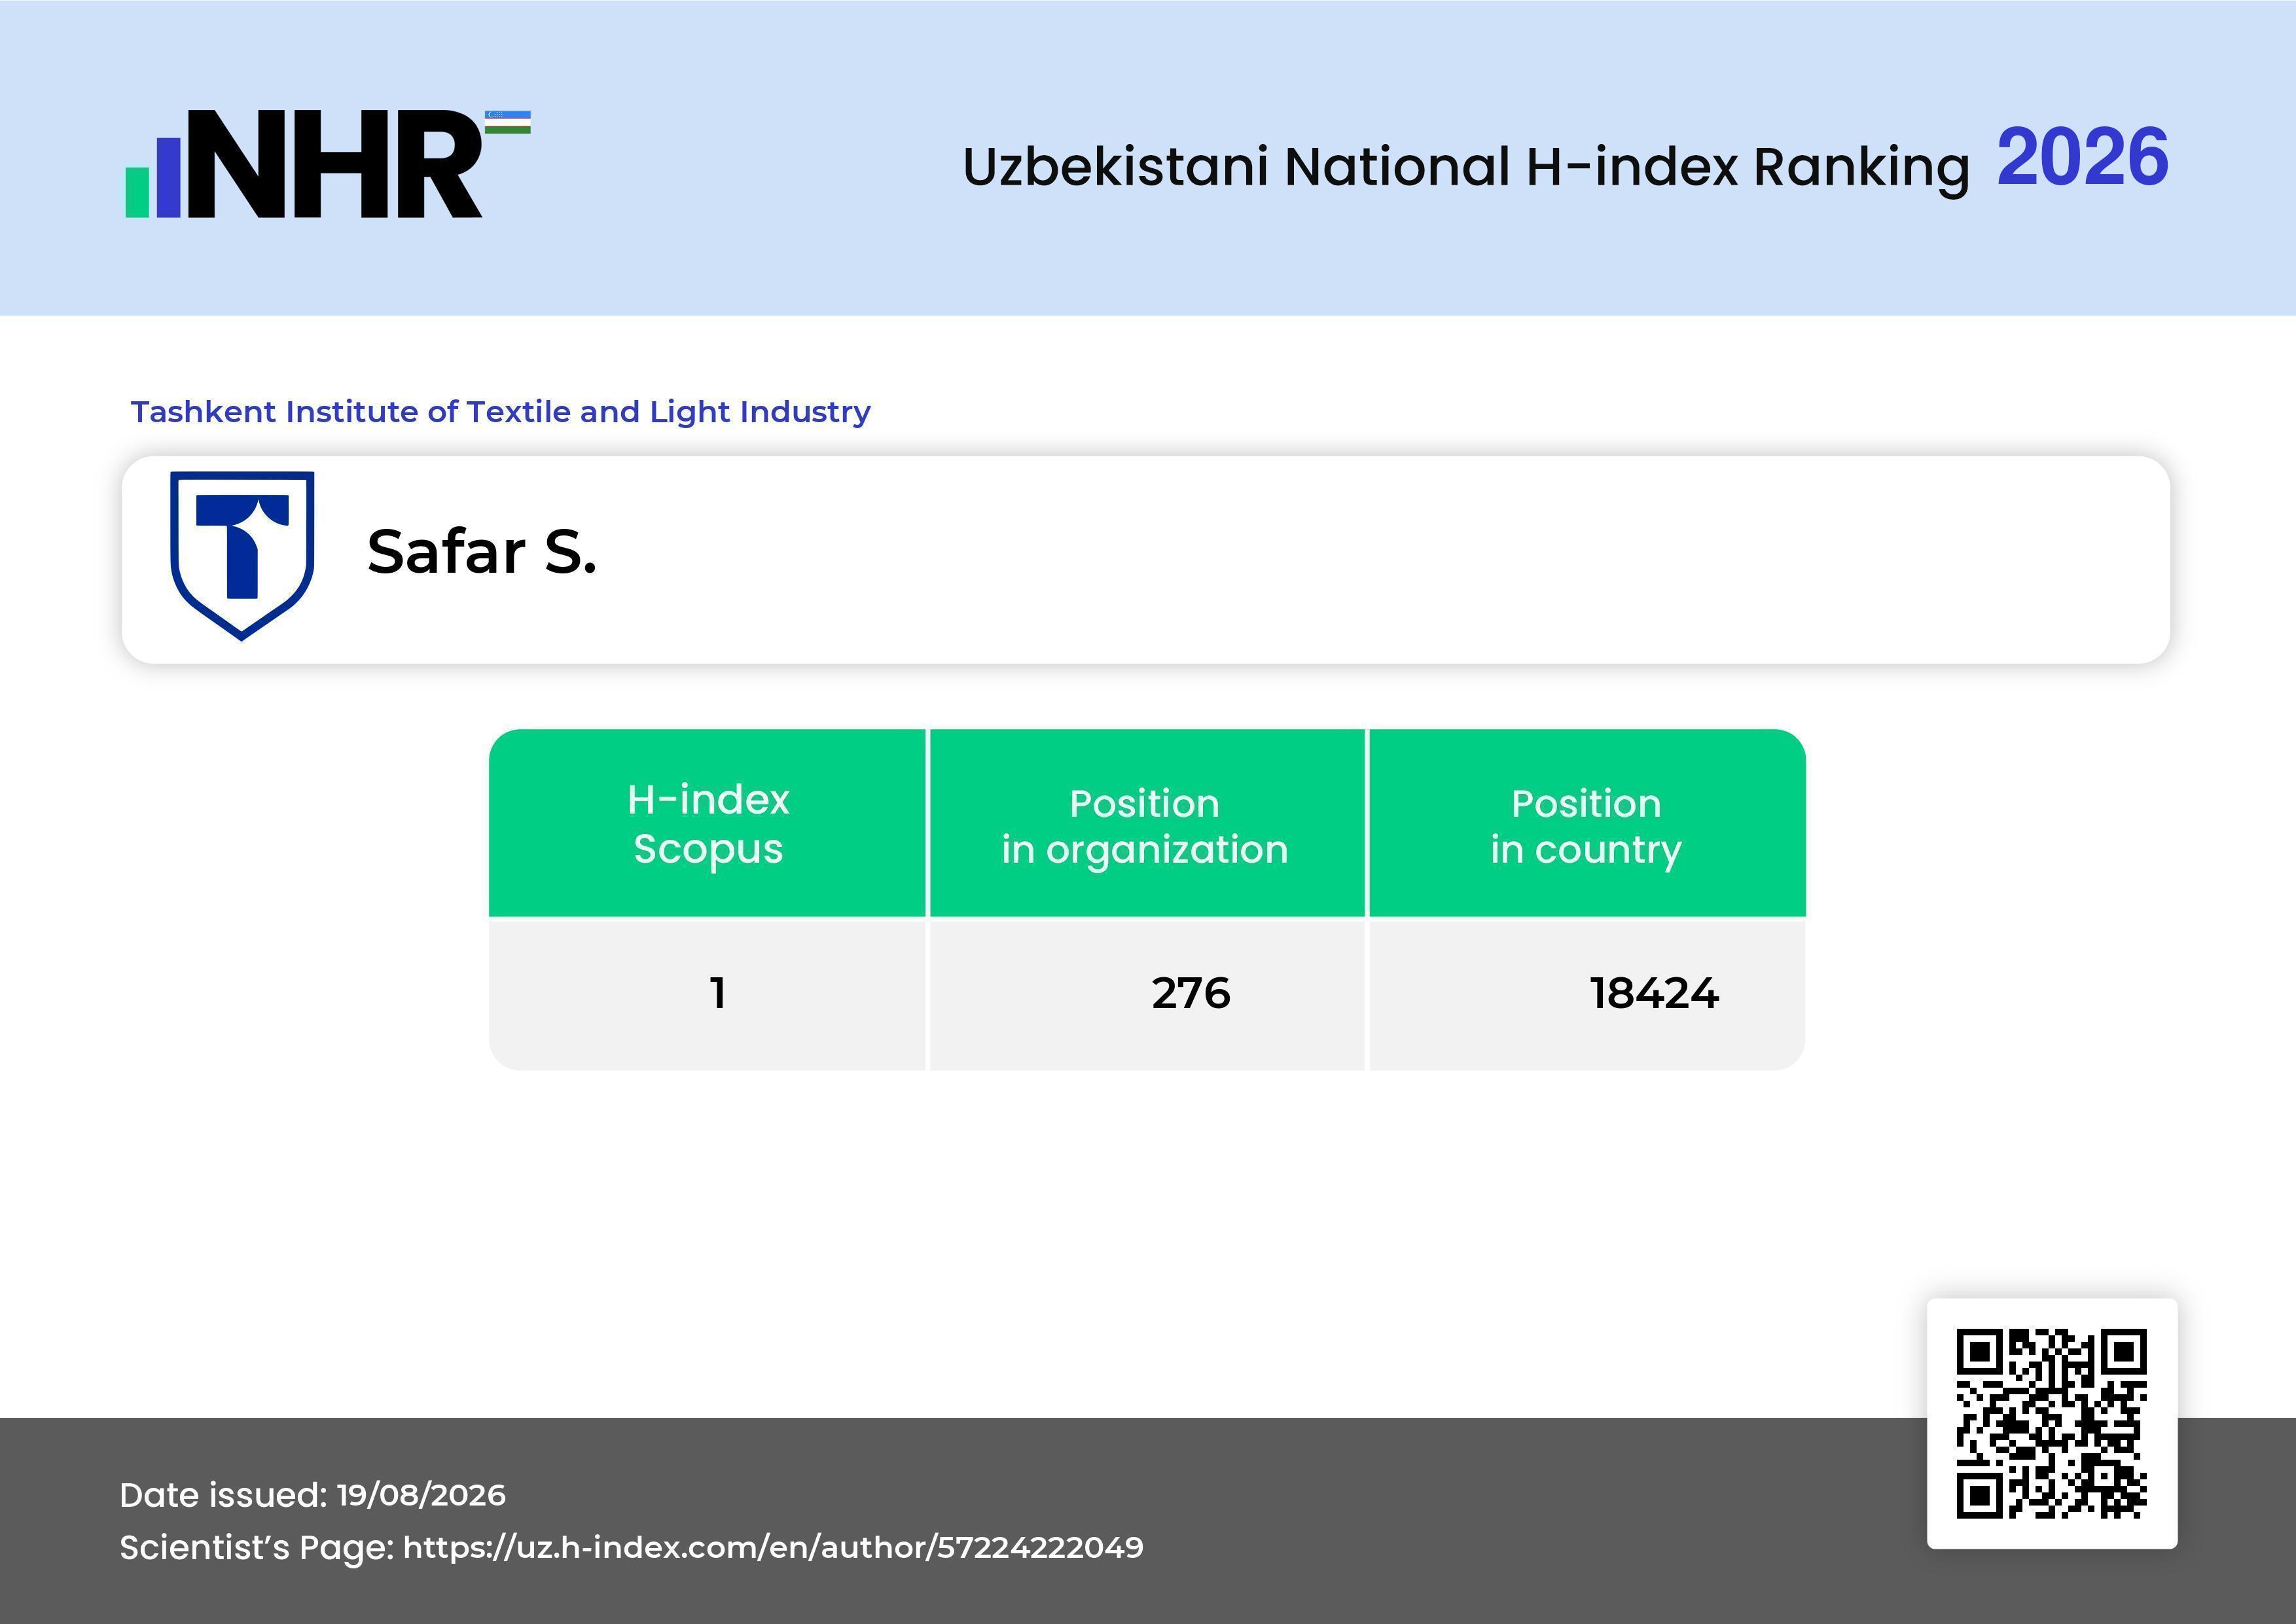The height and width of the screenshot is (1624, 2296).
Task: Click the blue shield institute emblem
Action: click(242, 555)
